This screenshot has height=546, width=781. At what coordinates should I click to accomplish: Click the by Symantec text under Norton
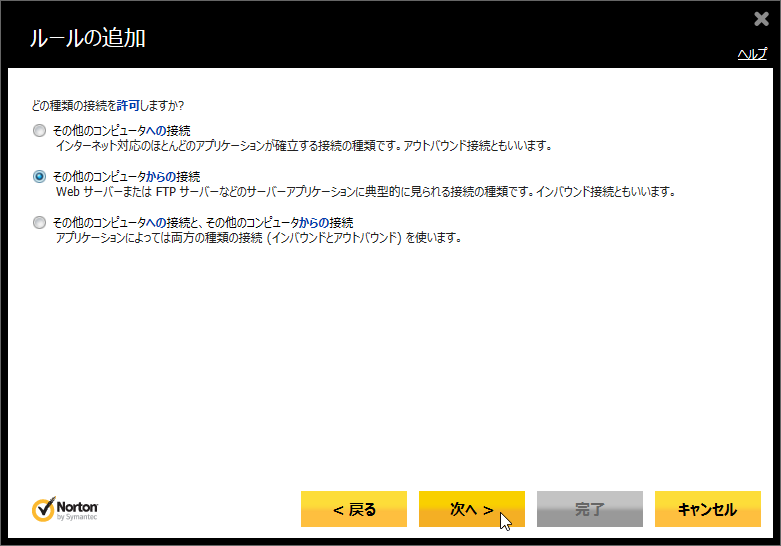pyautogui.click(x=78, y=517)
